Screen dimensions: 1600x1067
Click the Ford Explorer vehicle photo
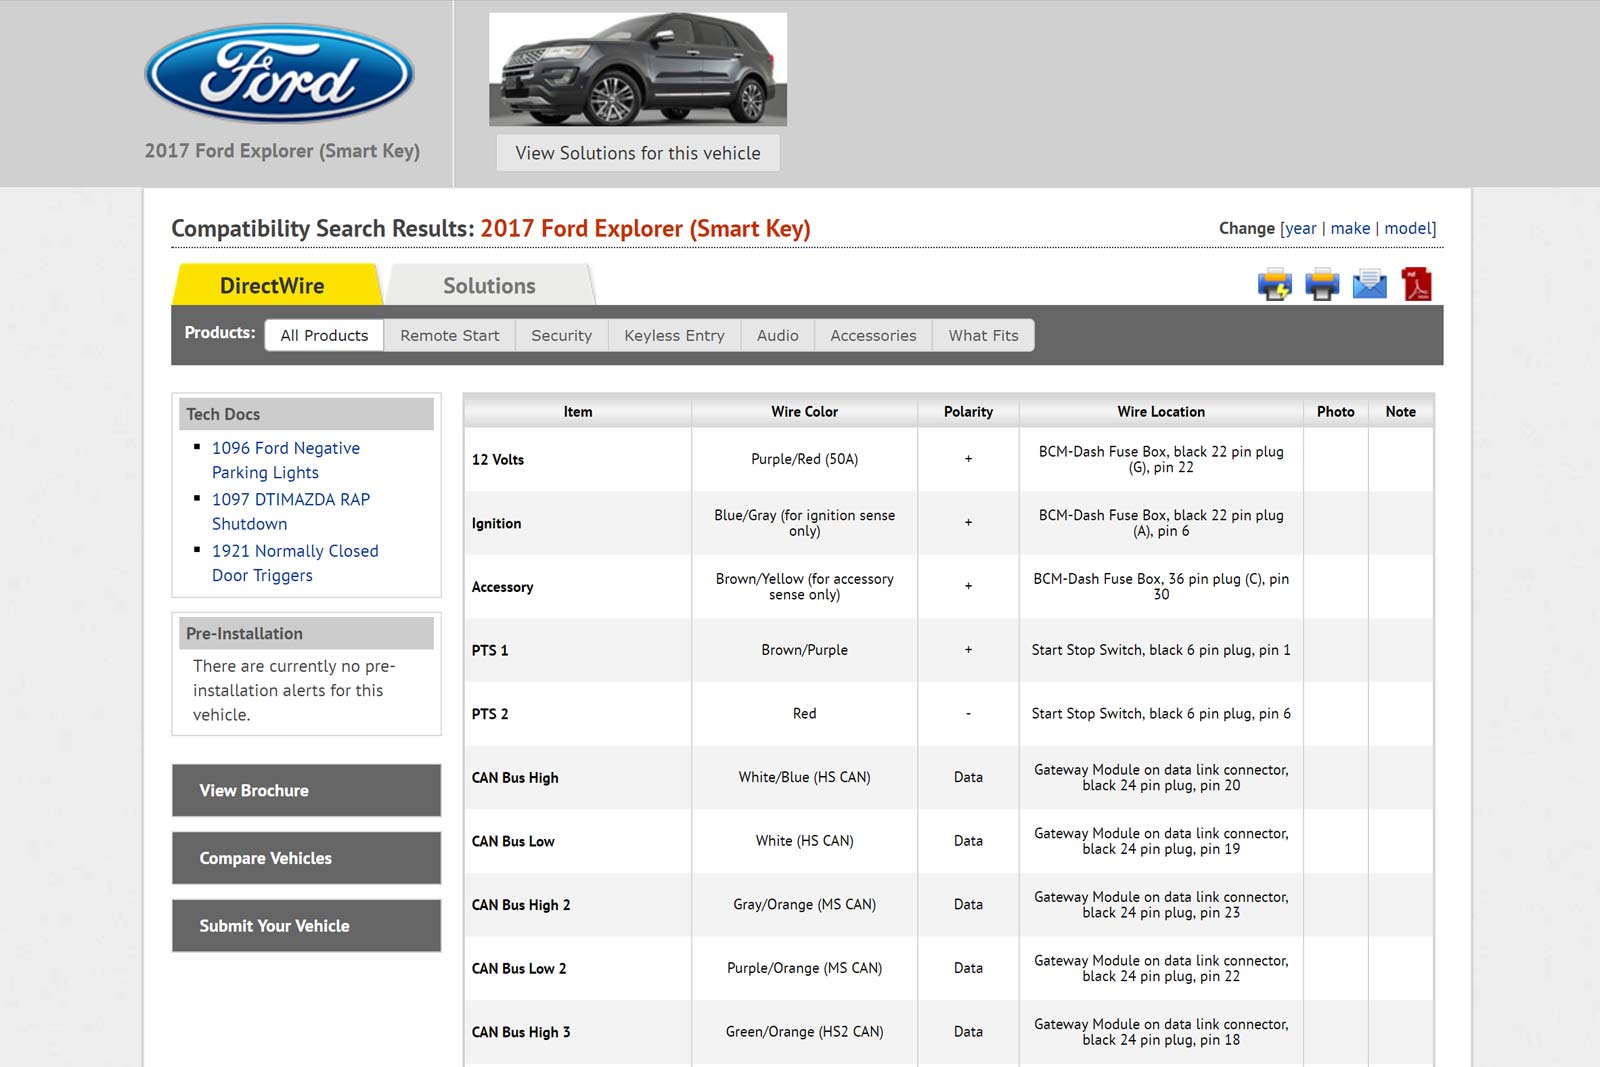[637, 69]
